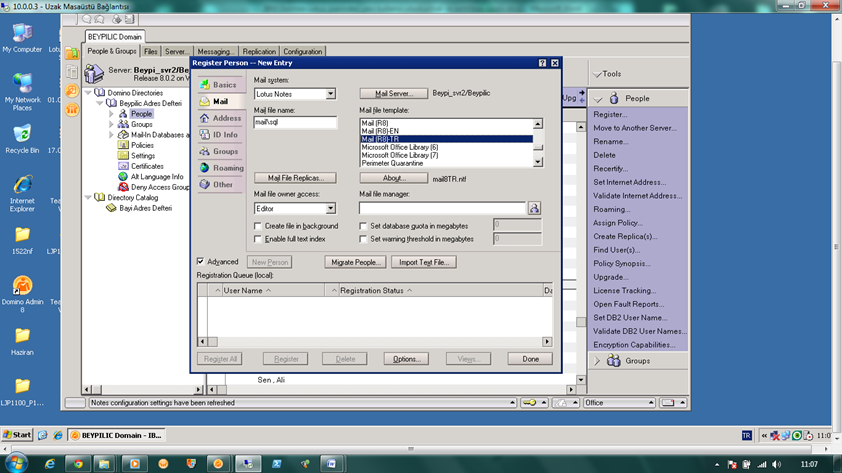Open the Other section

[x=221, y=185]
